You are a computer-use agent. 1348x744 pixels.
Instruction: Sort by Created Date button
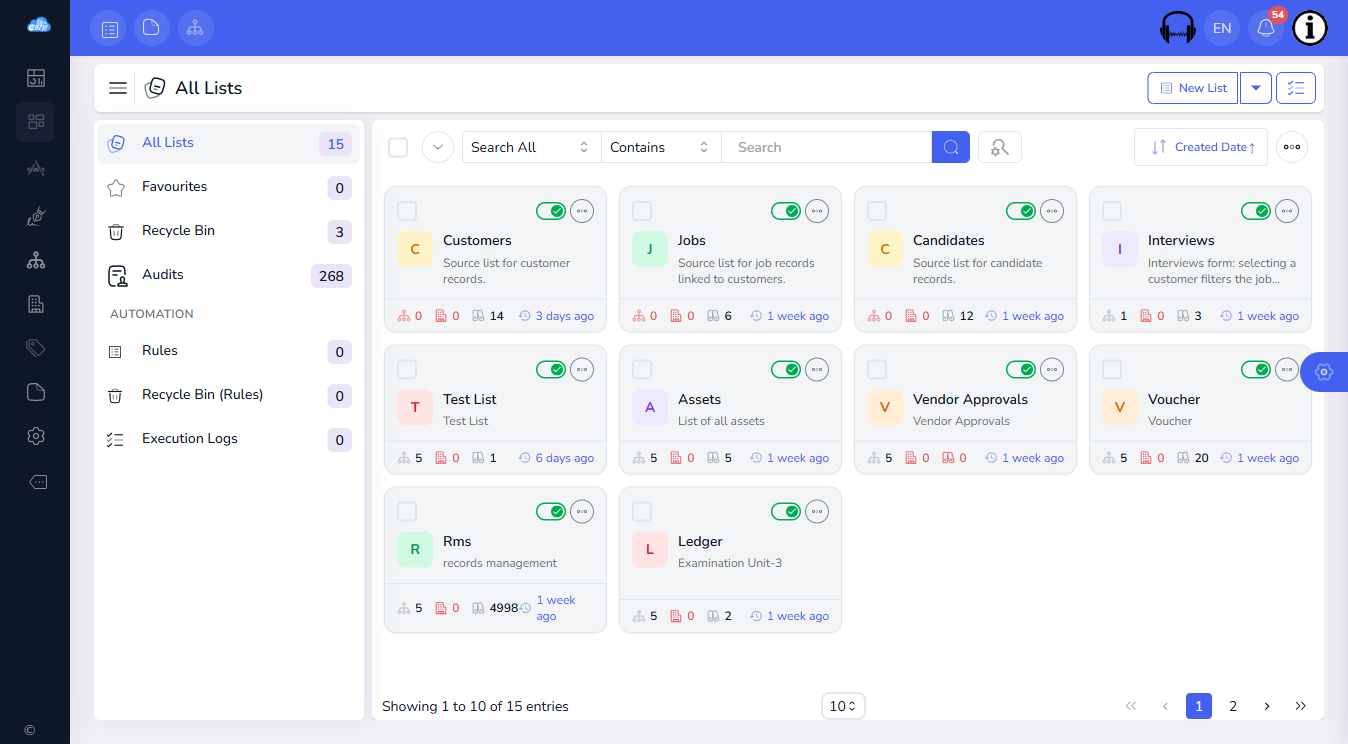[1201, 147]
